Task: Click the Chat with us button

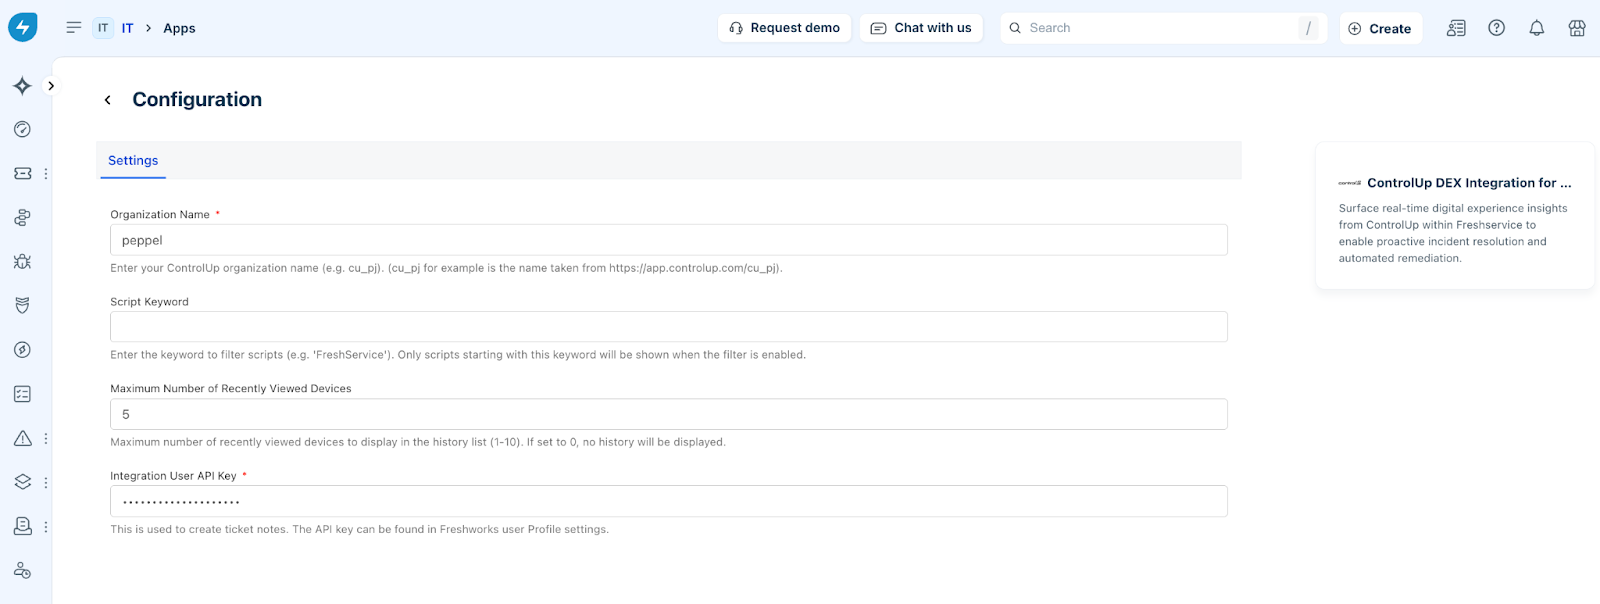Action: [x=921, y=28]
